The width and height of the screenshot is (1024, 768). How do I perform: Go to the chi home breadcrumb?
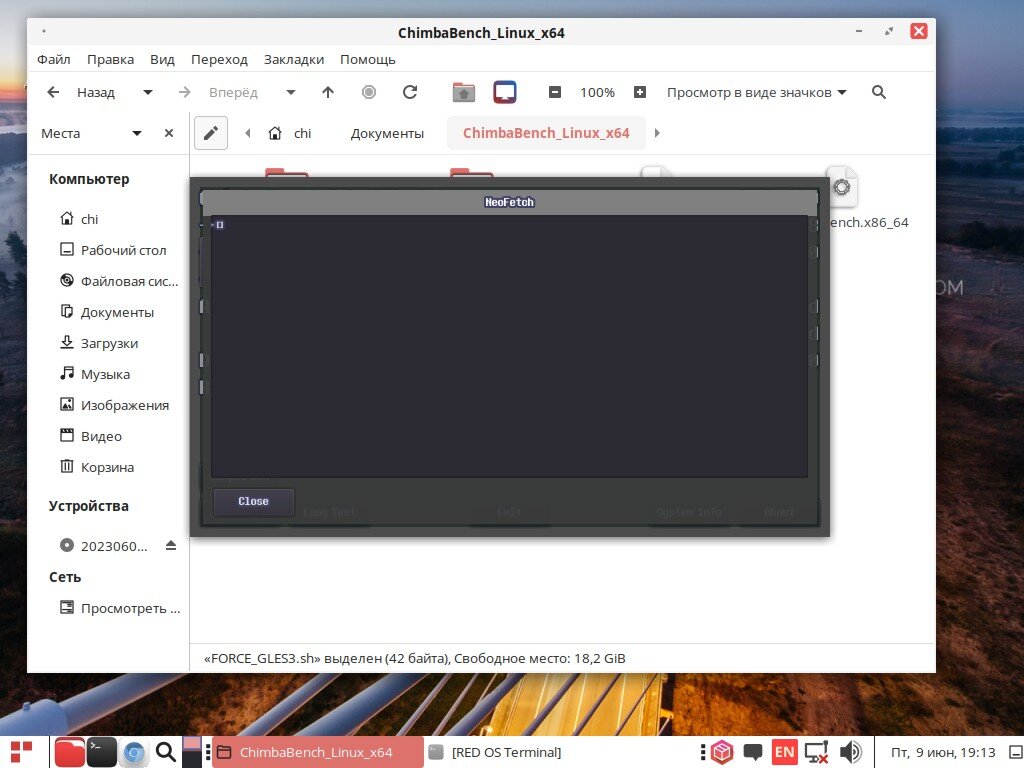click(x=290, y=133)
